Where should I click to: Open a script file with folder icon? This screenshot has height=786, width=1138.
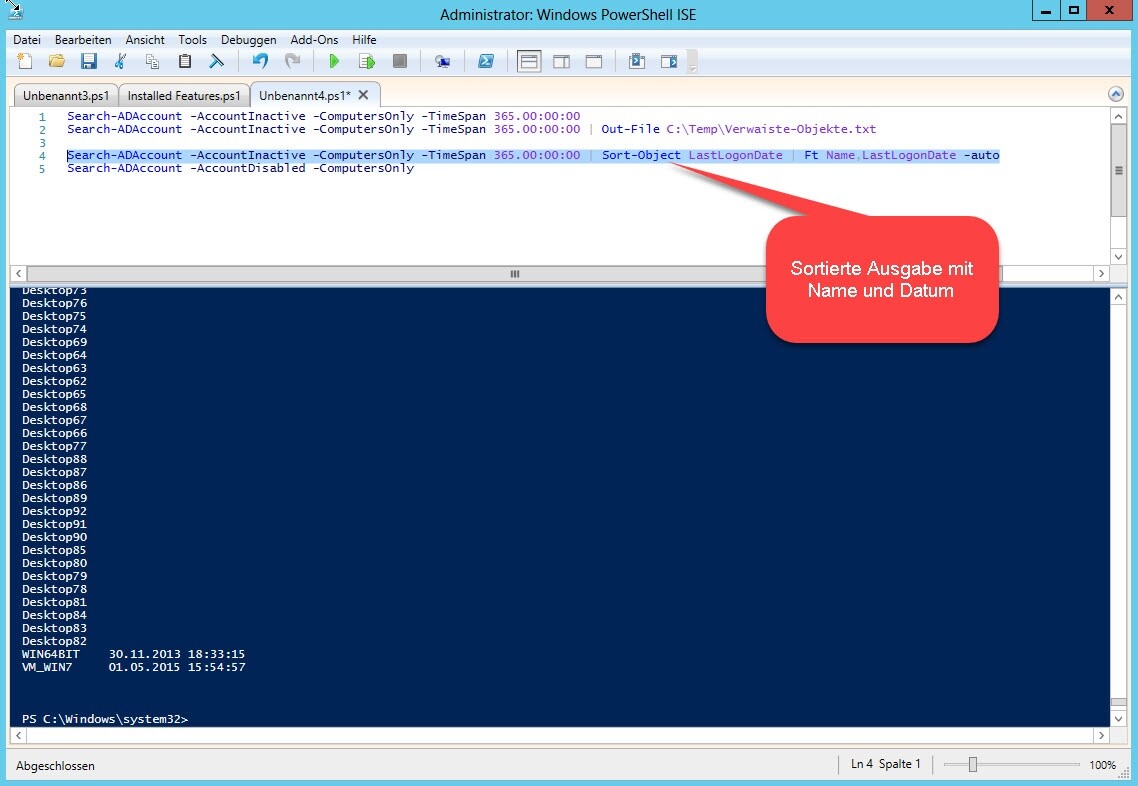click(57, 62)
